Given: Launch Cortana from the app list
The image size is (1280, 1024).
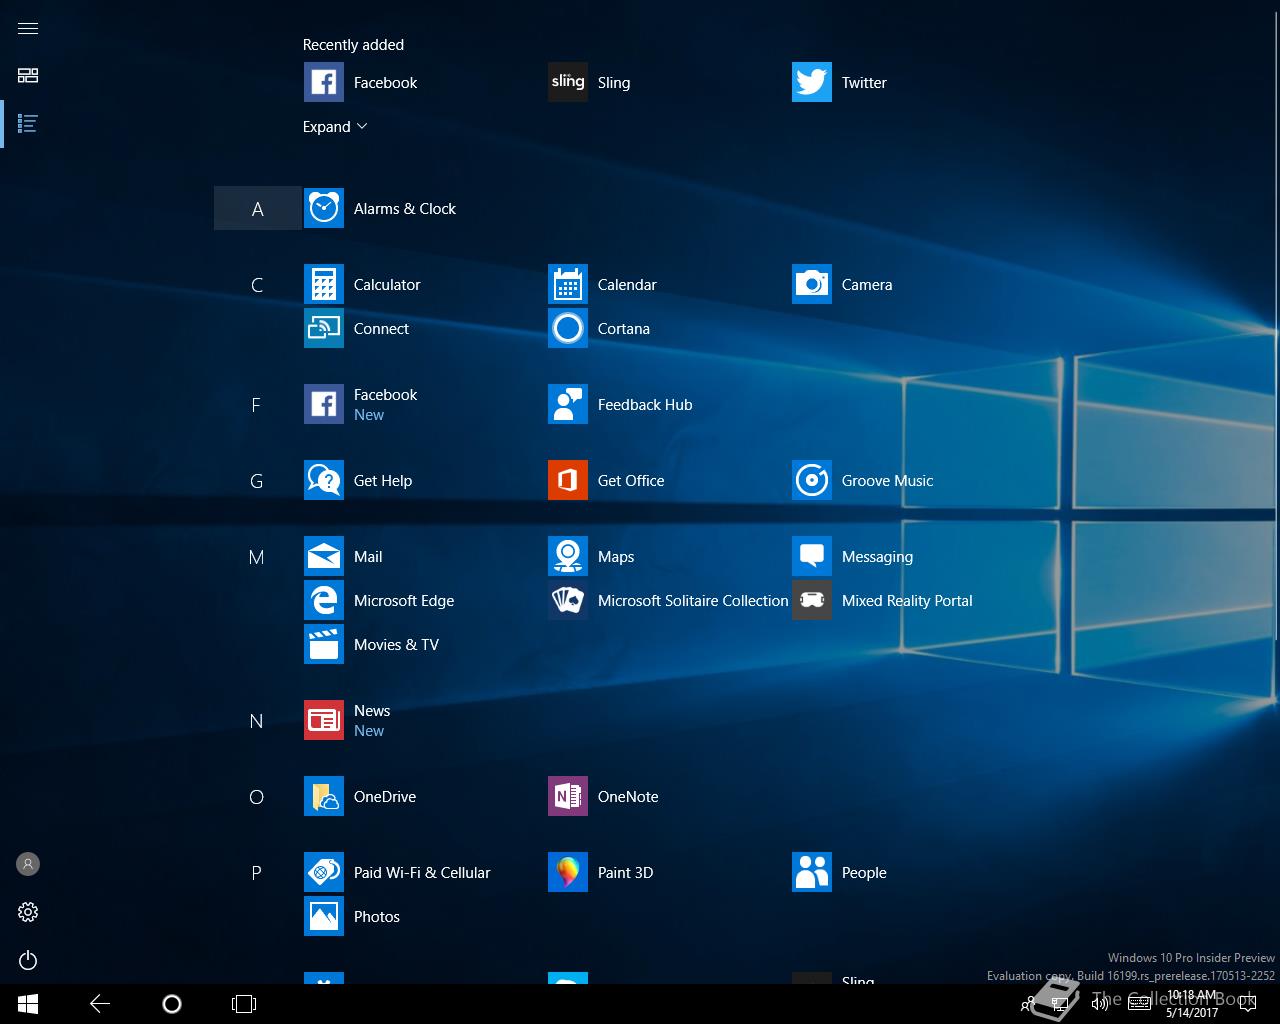Looking at the screenshot, I should 600,328.
